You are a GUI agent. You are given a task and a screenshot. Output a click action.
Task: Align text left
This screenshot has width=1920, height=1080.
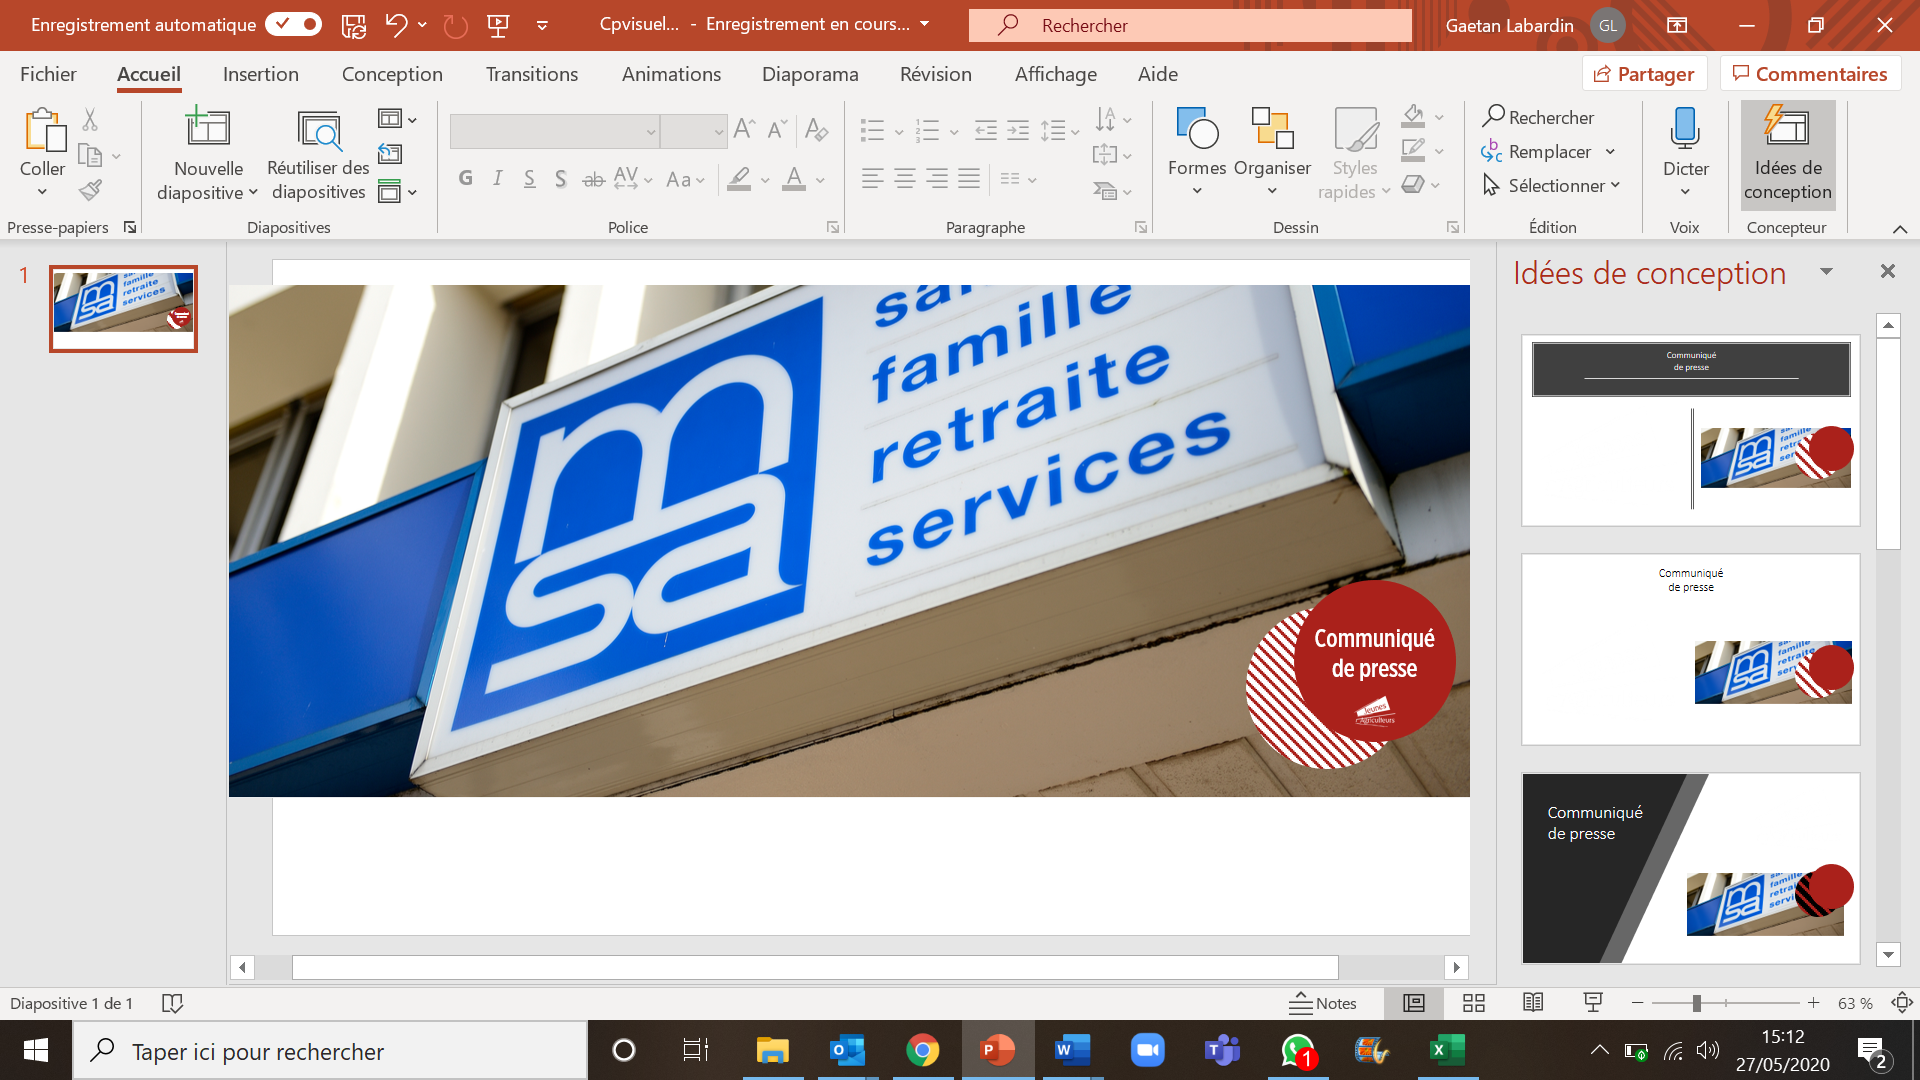click(x=872, y=179)
